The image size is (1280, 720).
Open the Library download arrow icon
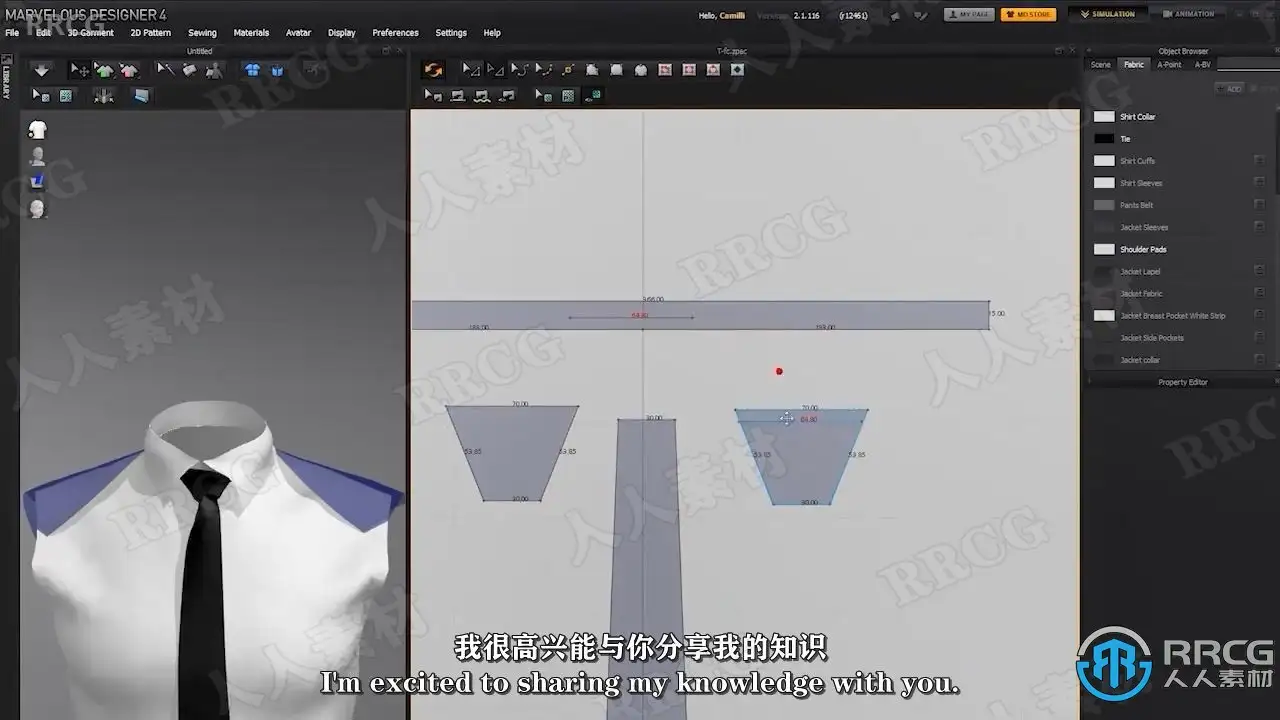tap(41, 70)
